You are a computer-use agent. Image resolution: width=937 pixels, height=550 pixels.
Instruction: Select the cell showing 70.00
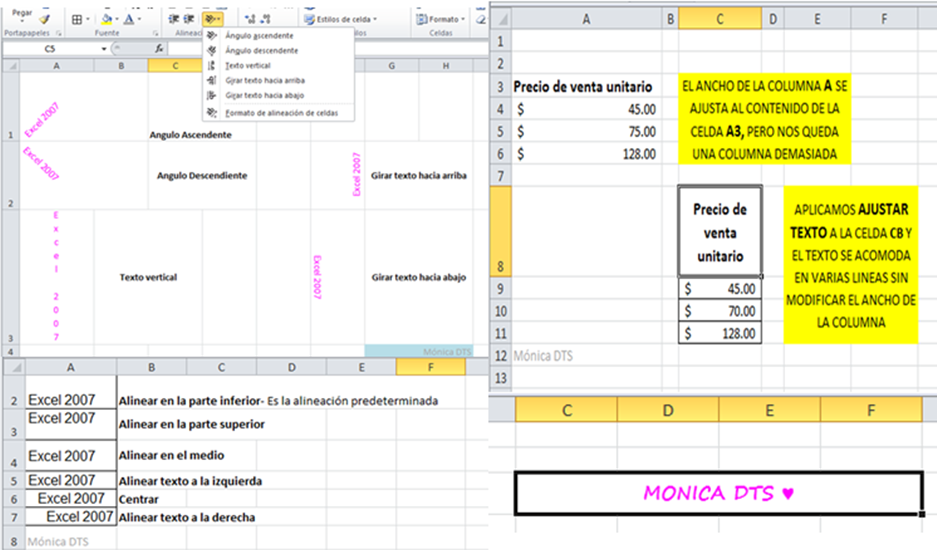click(x=720, y=311)
